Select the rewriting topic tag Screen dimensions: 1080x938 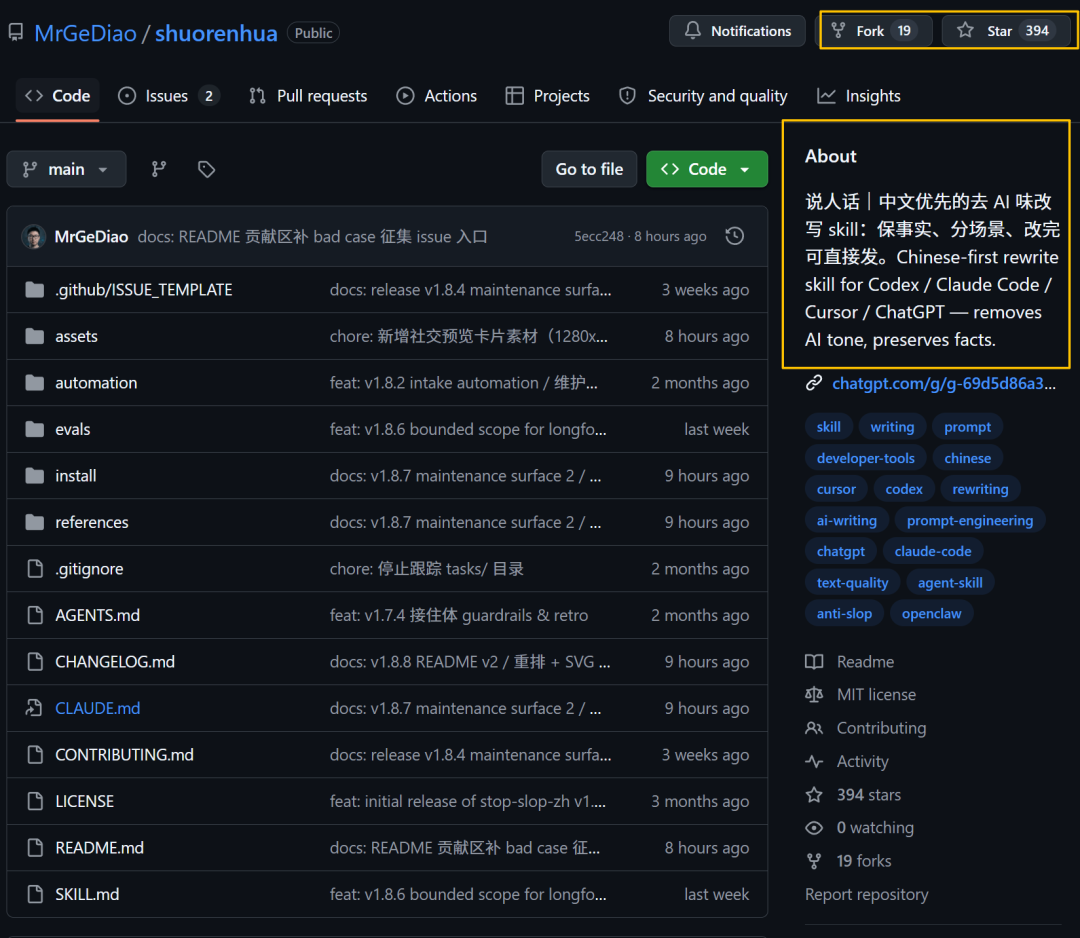point(980,489)
